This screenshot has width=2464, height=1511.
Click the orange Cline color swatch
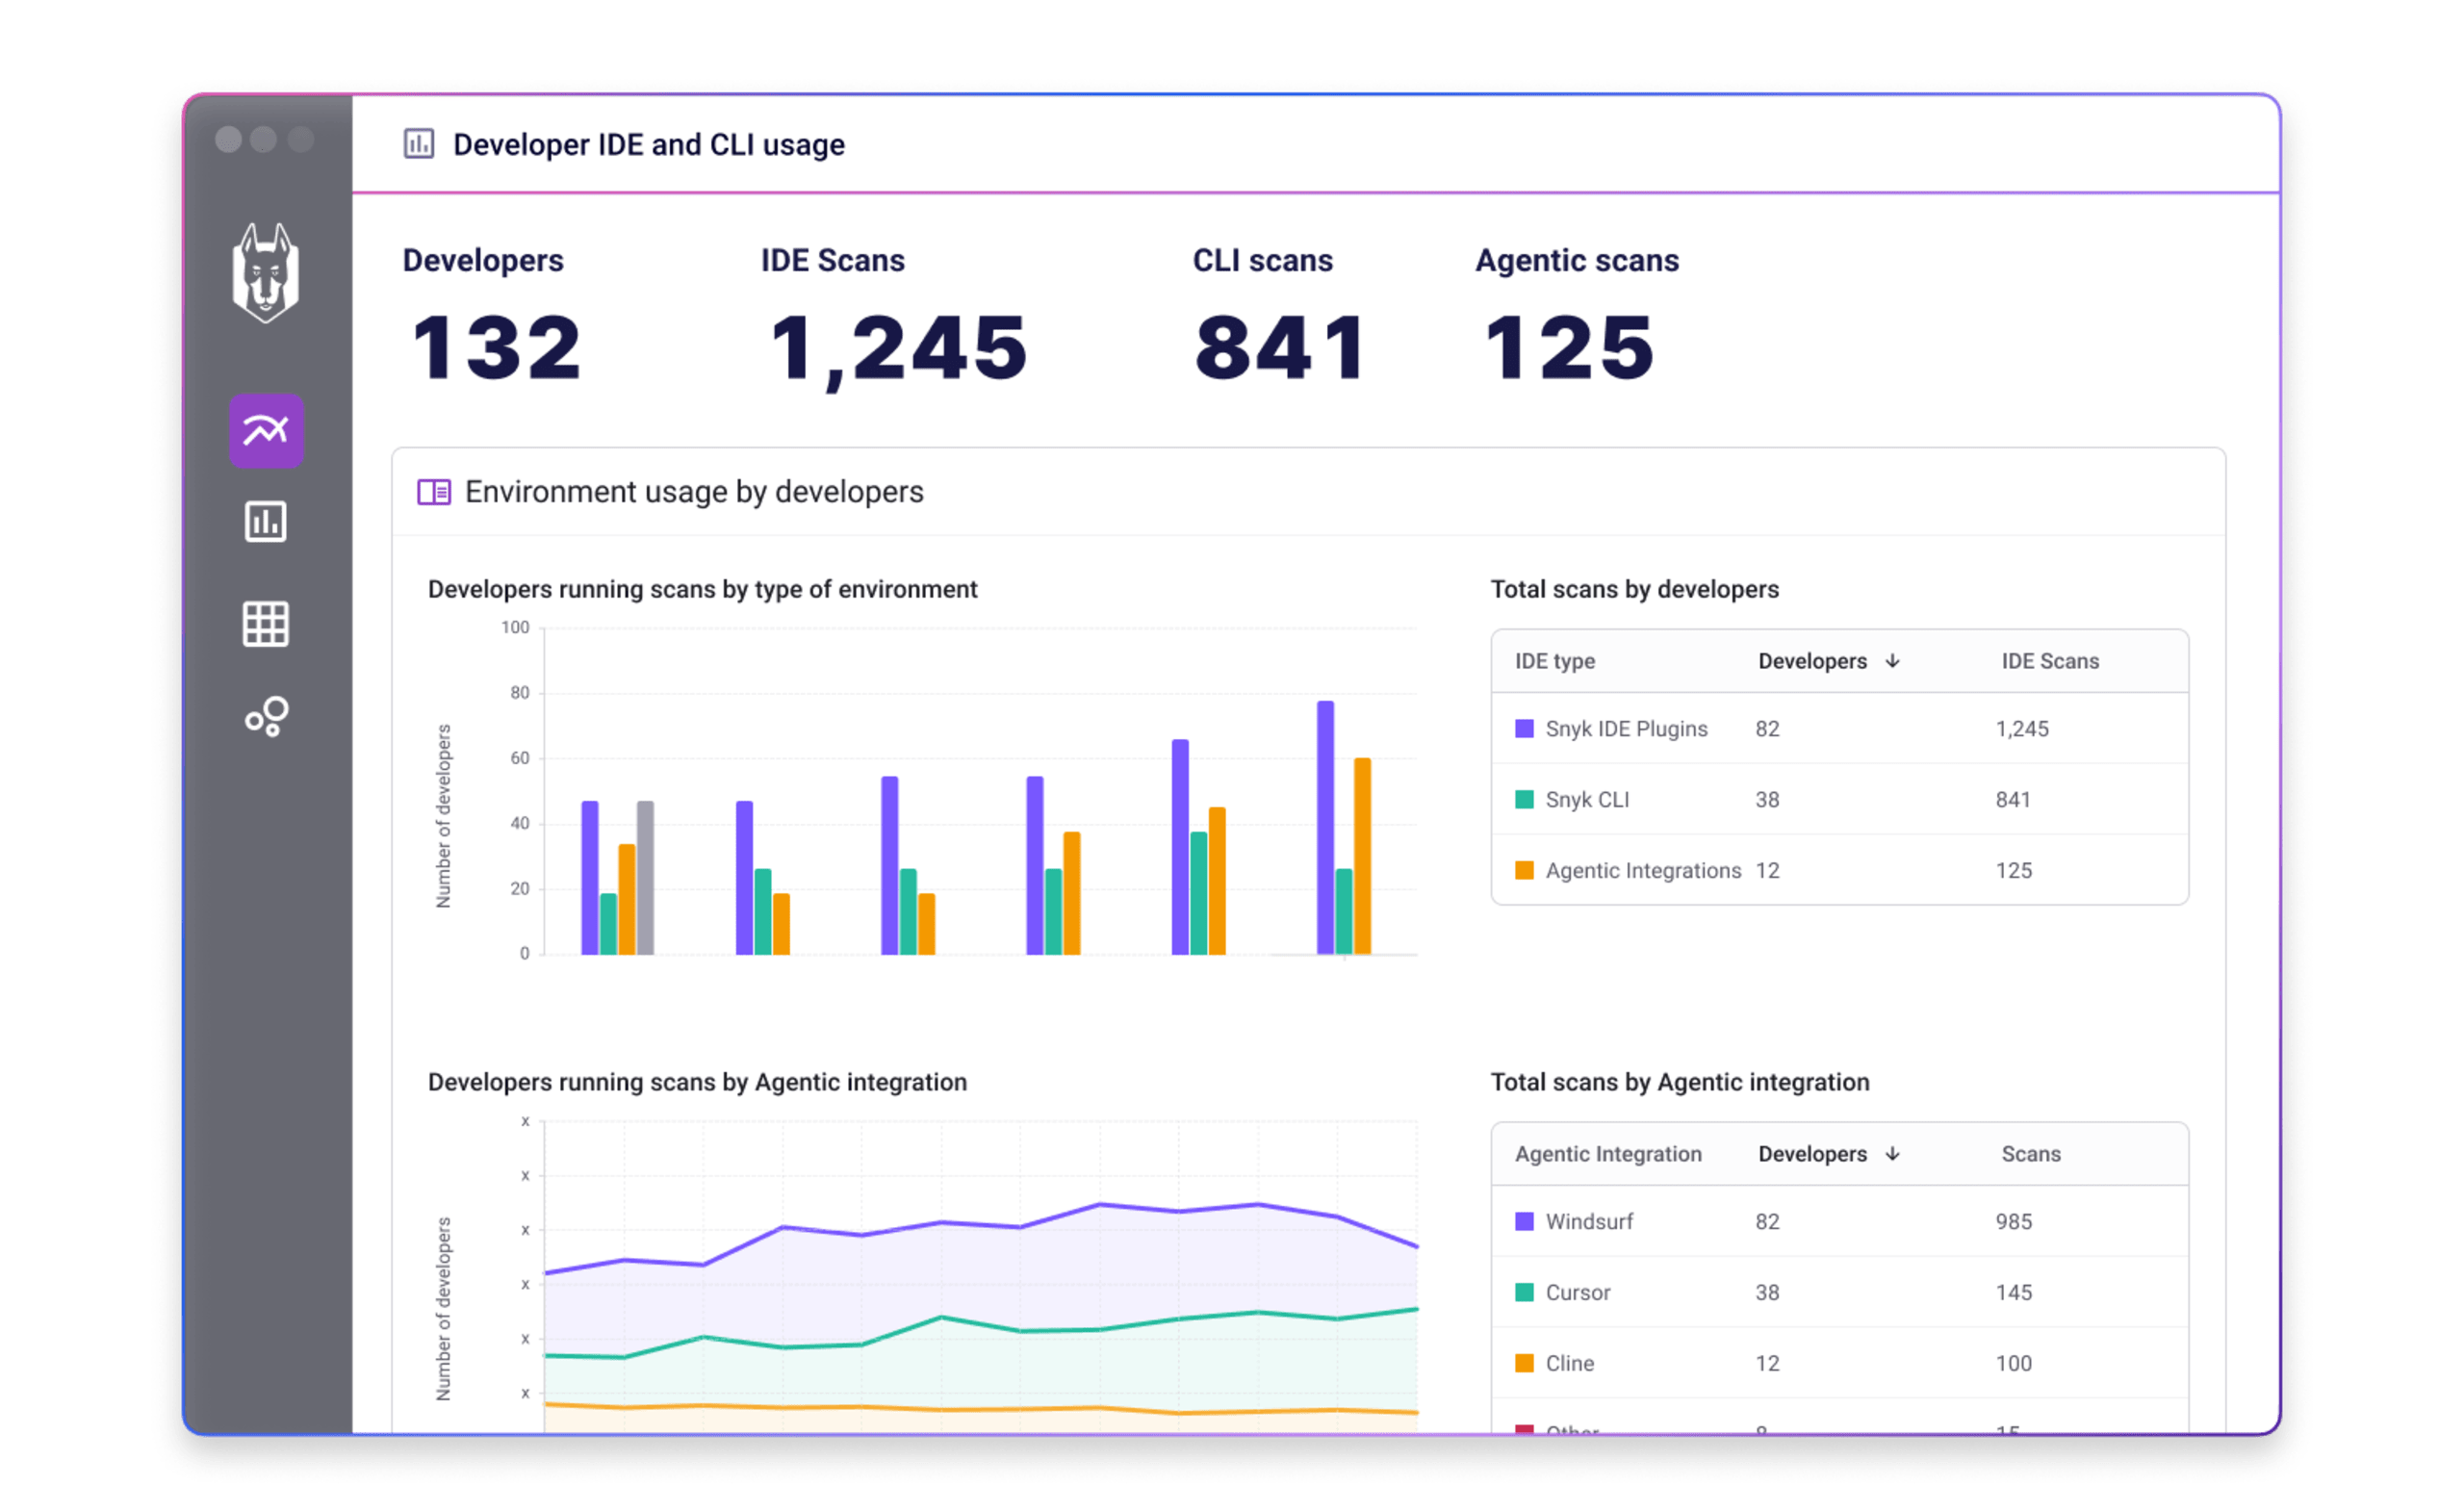[x=1525, y=1364]
